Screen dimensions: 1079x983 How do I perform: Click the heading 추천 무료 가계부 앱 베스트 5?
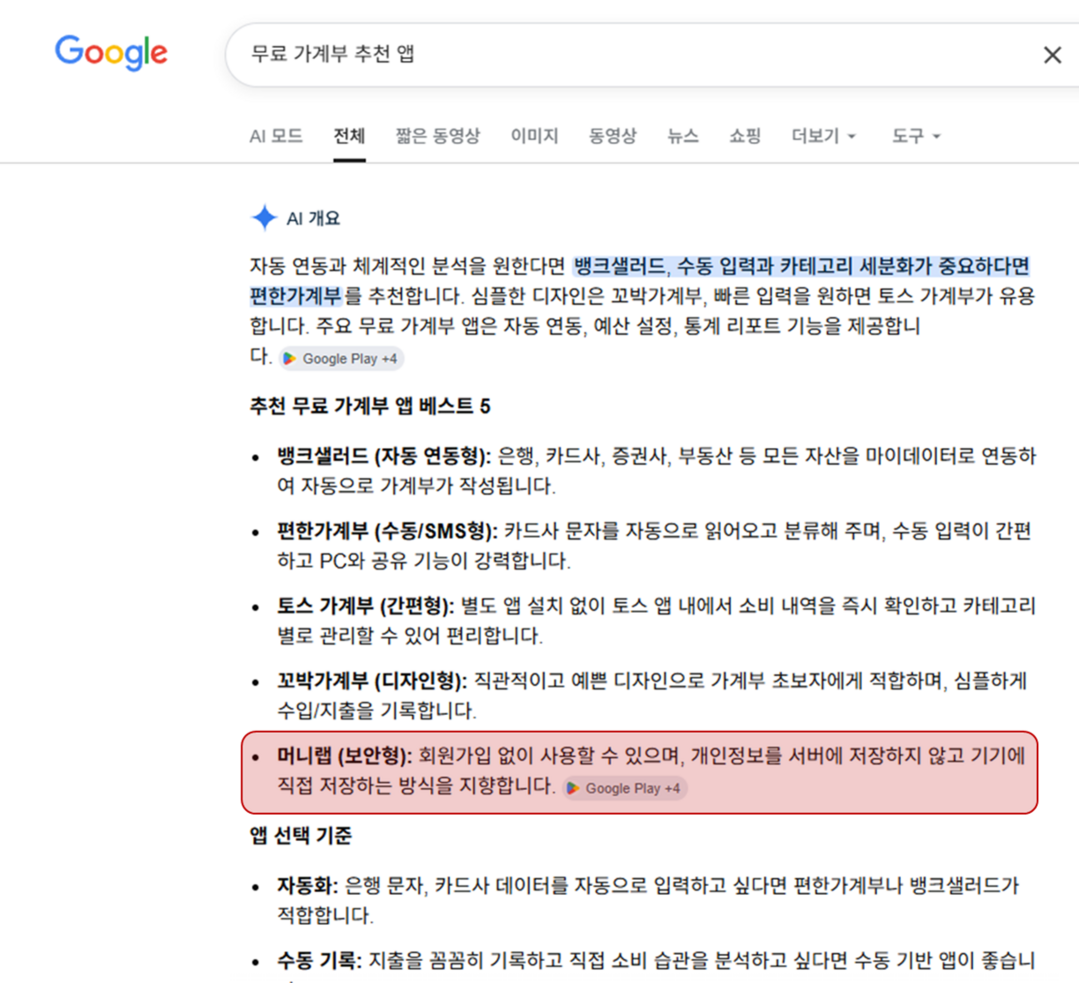tap(370, 406)
